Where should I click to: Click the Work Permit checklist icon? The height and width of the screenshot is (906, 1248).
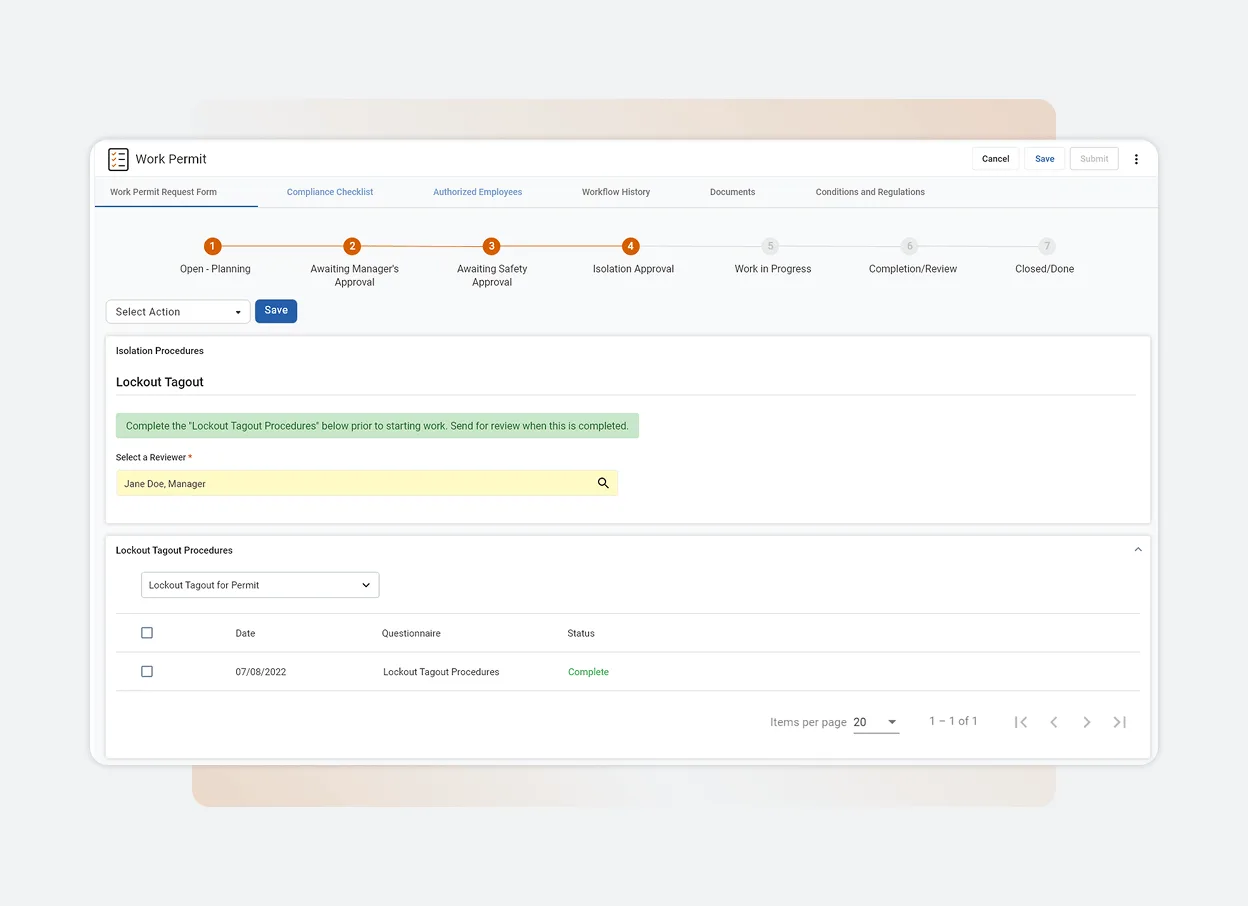click(118, 159)
